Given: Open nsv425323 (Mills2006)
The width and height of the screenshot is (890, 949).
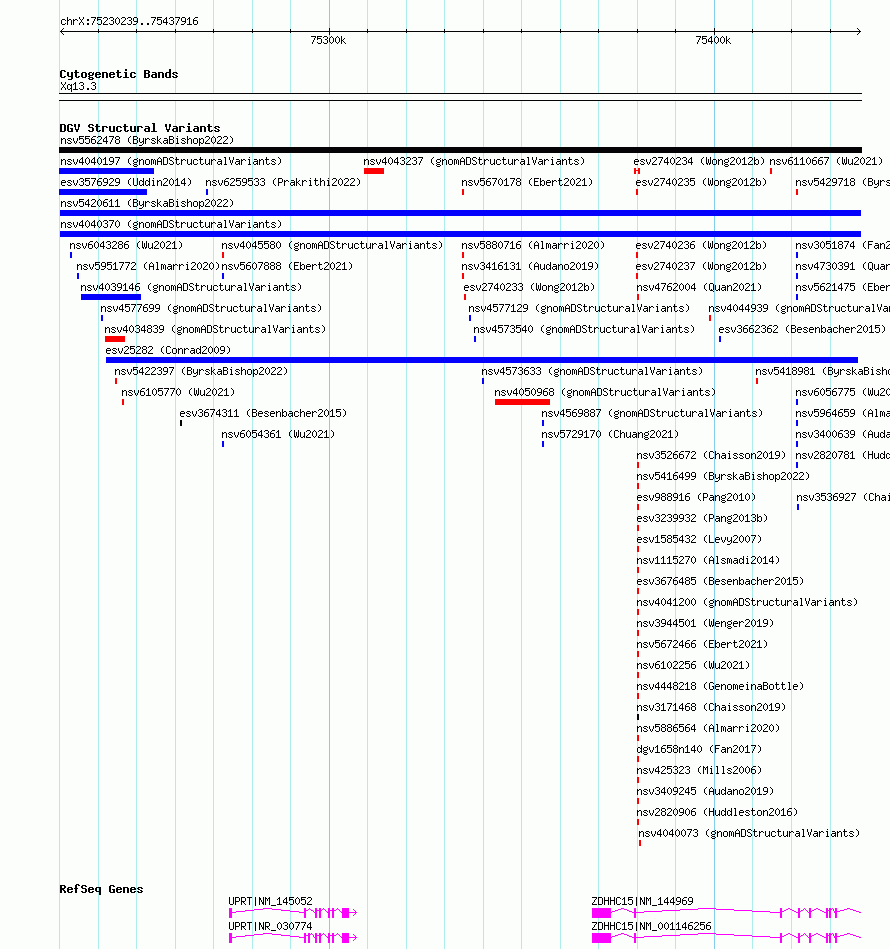Looking at the screenshot, I should tap(699, 770).
